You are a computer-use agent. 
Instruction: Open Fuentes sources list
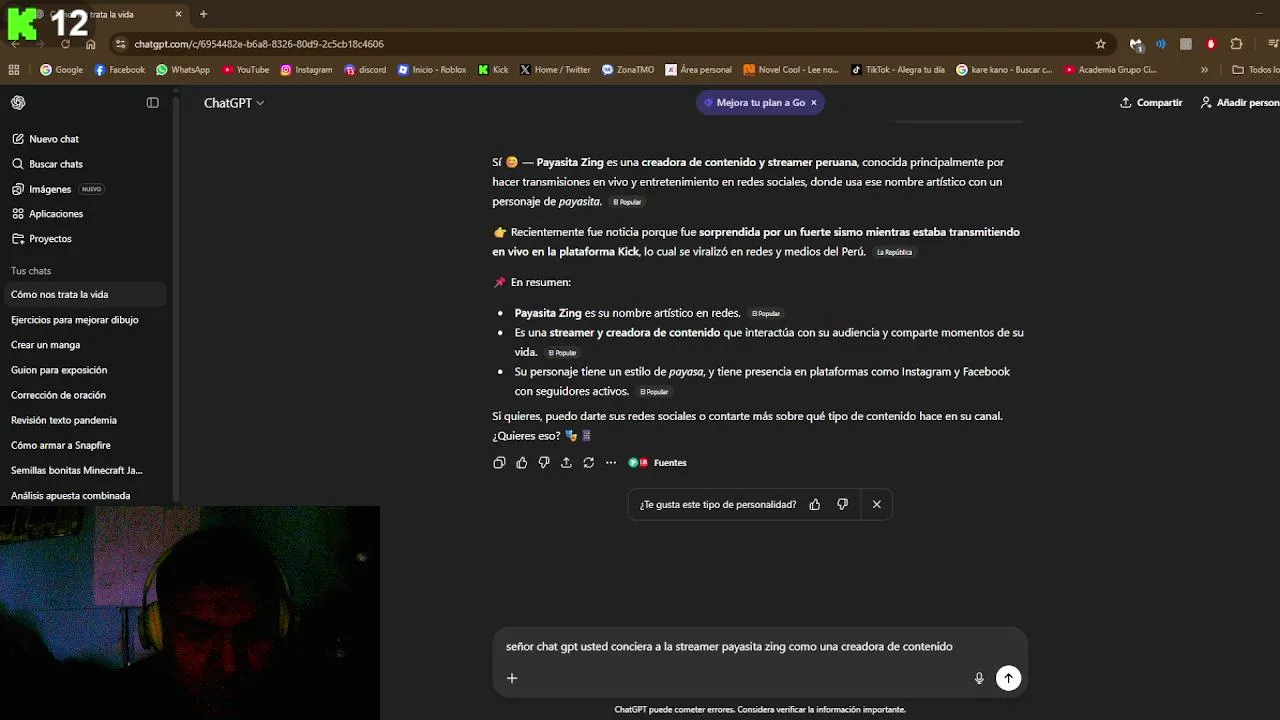(x=657, y=463)
